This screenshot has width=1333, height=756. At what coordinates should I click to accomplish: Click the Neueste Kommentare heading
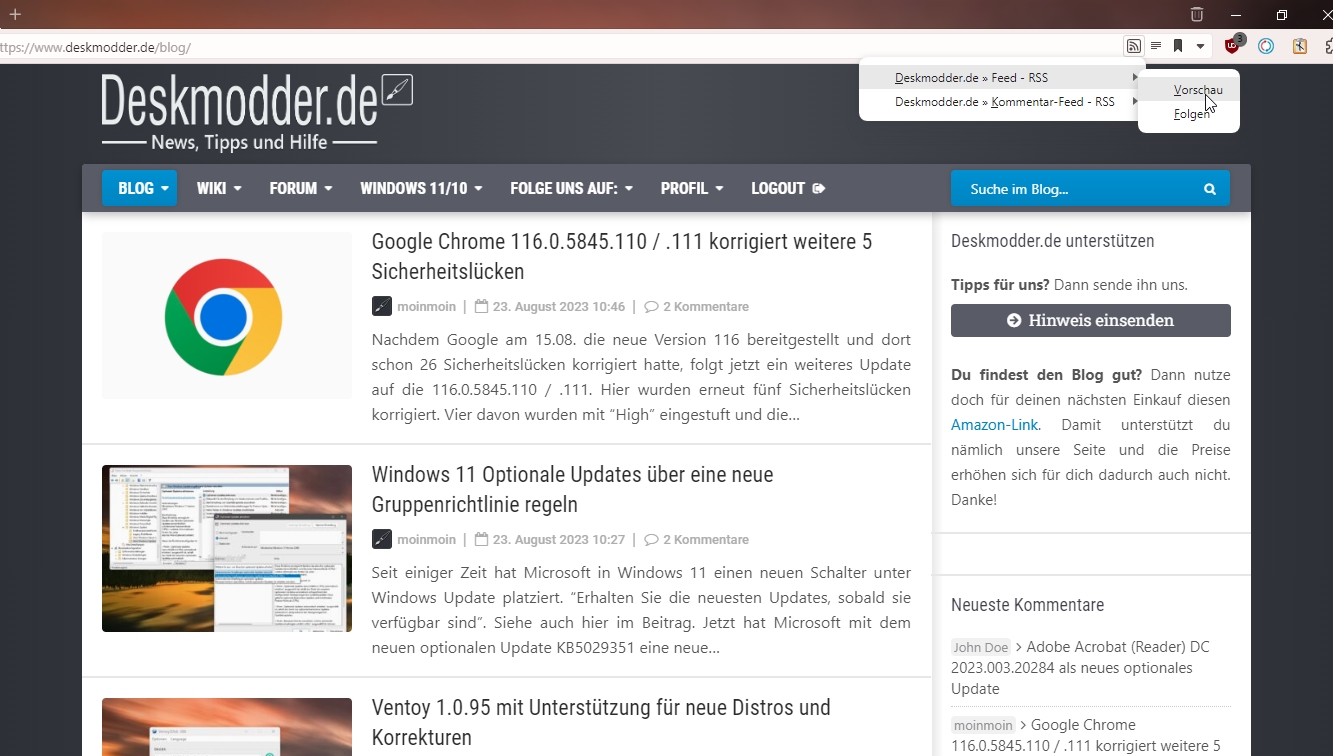[1028, 605]
